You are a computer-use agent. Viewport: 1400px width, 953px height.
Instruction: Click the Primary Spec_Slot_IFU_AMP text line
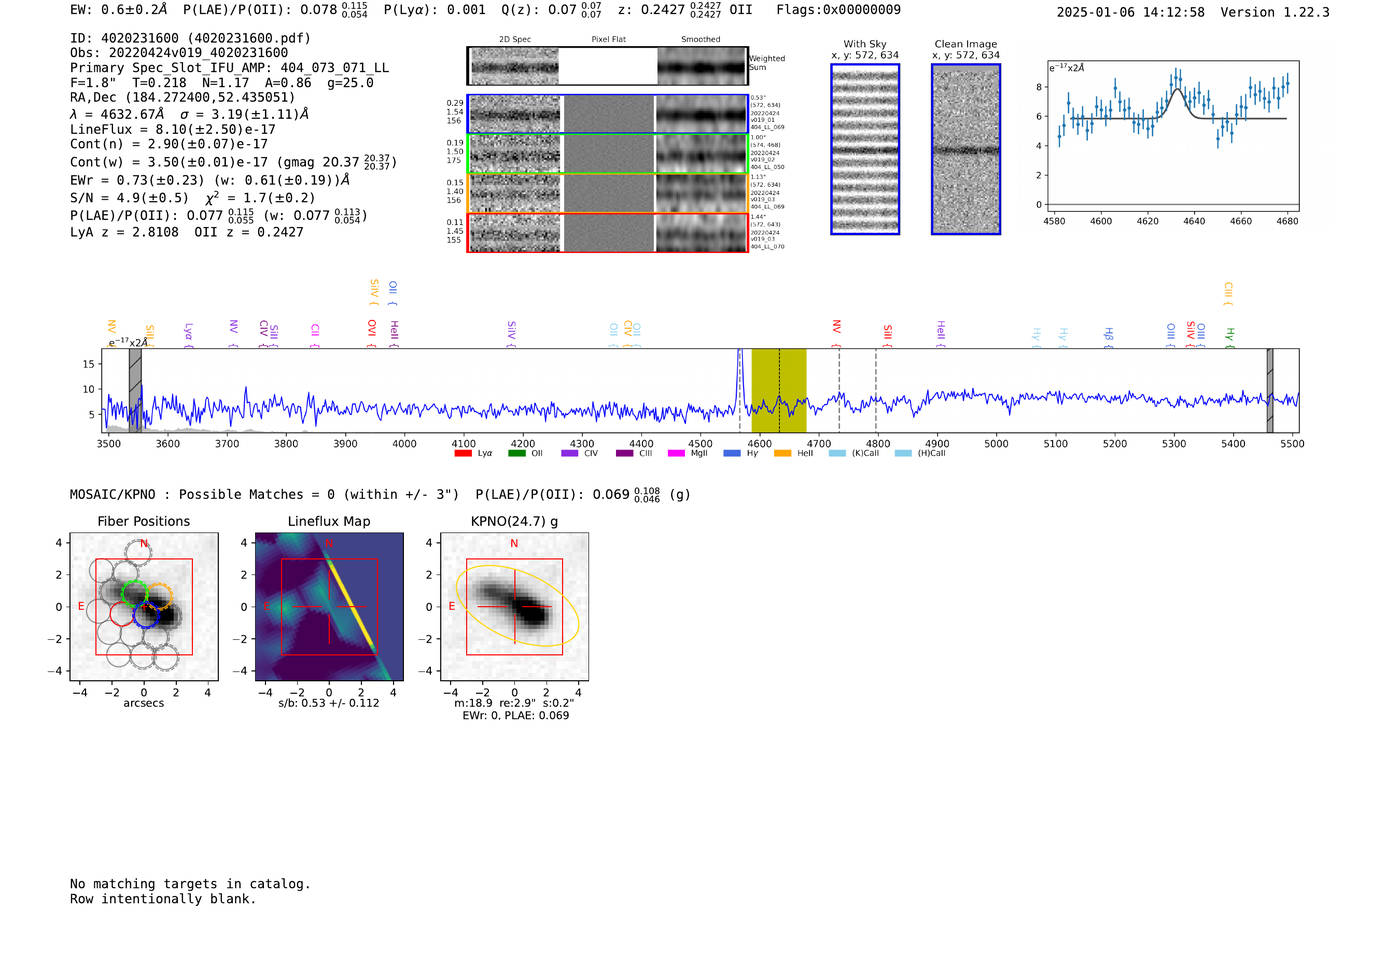pos(229,68)
